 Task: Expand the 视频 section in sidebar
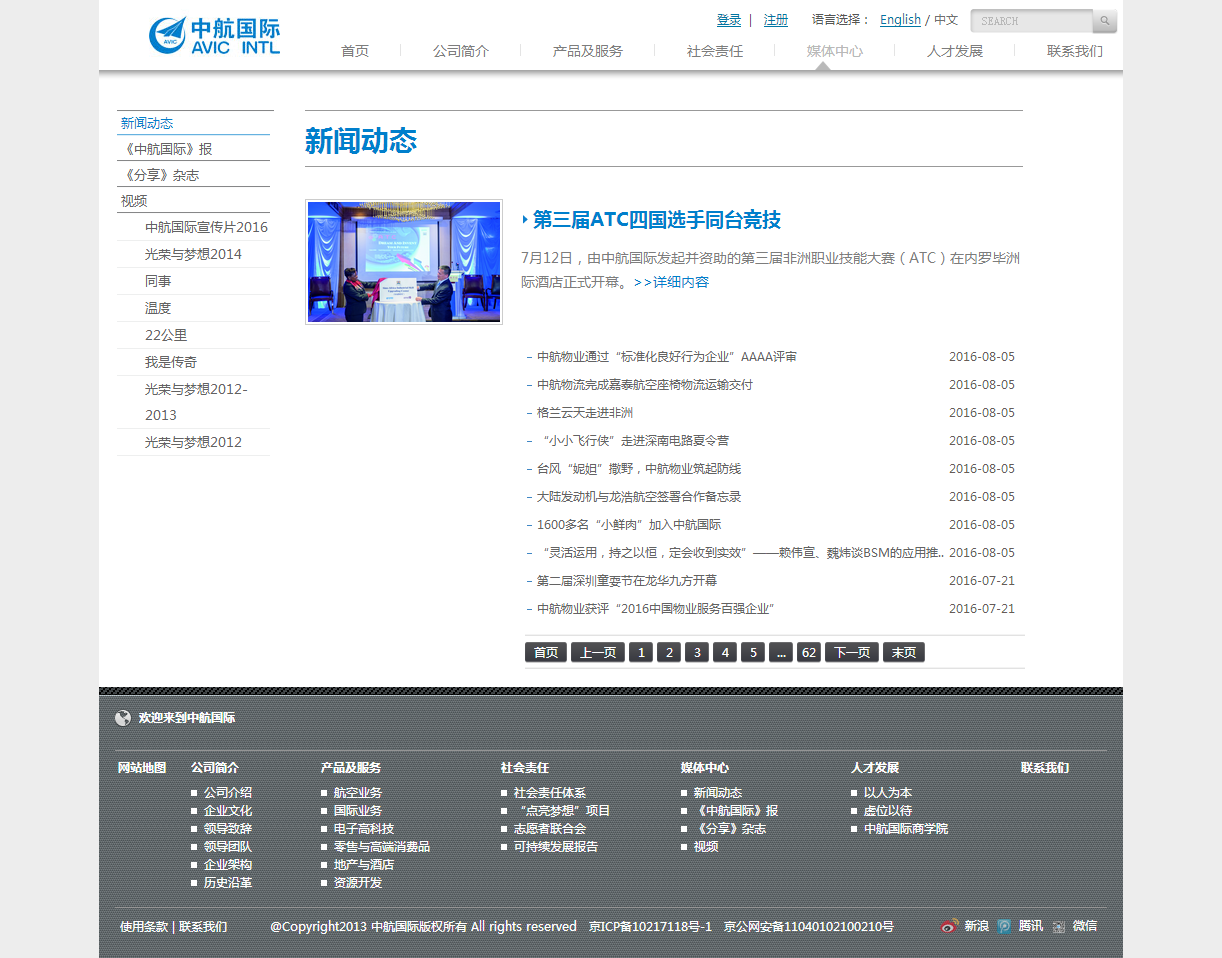(x=133, y=200)
